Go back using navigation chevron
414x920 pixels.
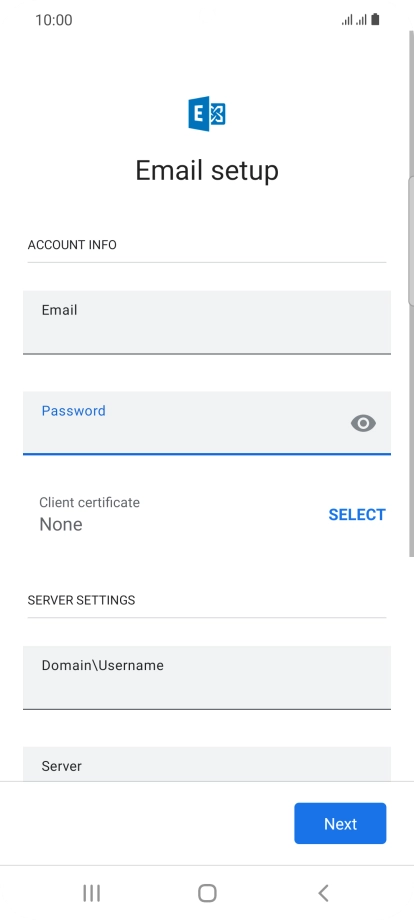tap(323, 893)
